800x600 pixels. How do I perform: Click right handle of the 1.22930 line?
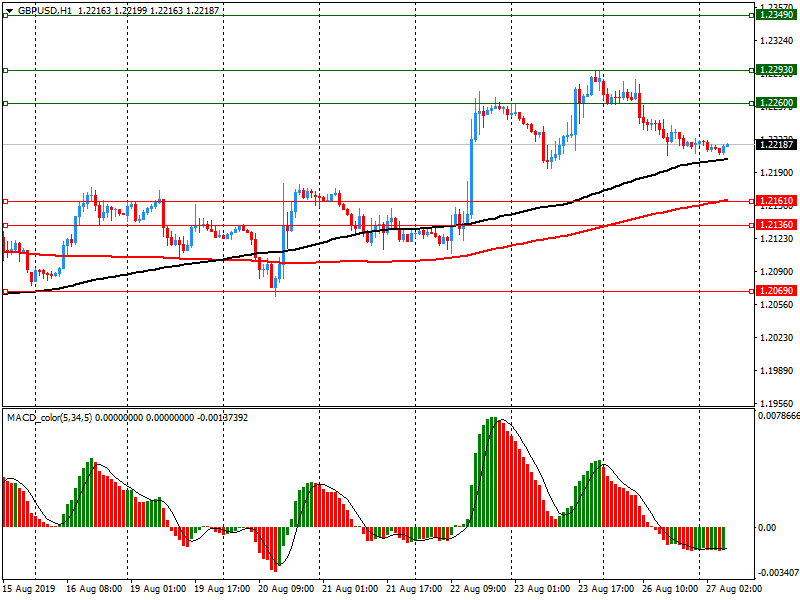tap(752, 70)
